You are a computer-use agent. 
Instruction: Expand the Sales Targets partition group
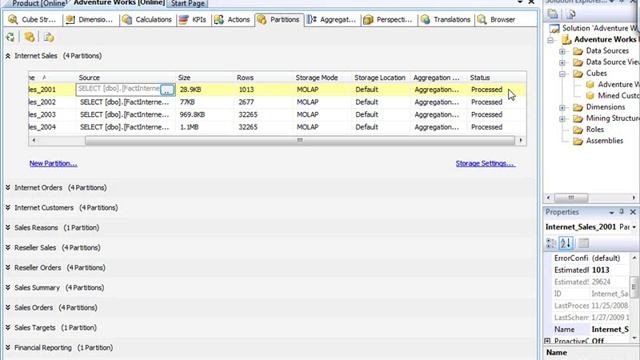[8, 327]
